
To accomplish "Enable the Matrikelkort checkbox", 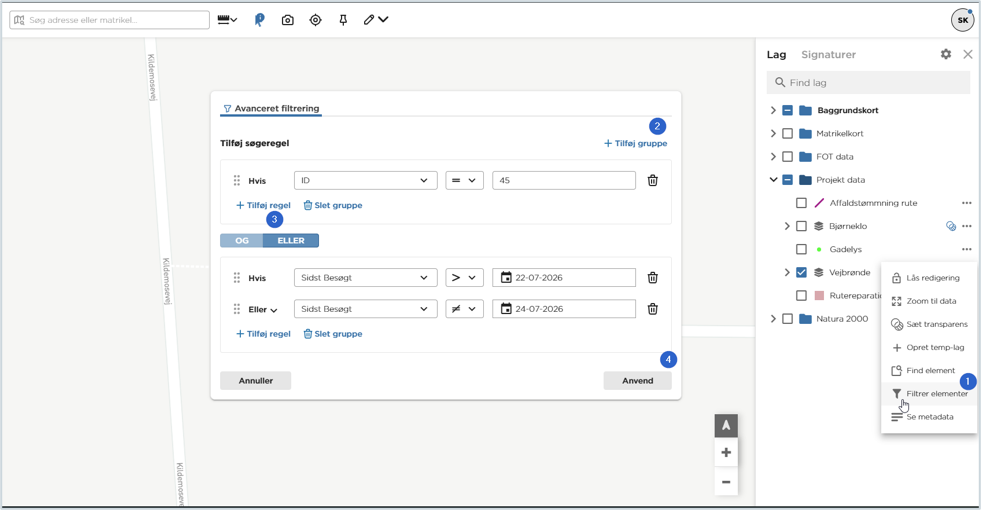I will tap(788, 133).
